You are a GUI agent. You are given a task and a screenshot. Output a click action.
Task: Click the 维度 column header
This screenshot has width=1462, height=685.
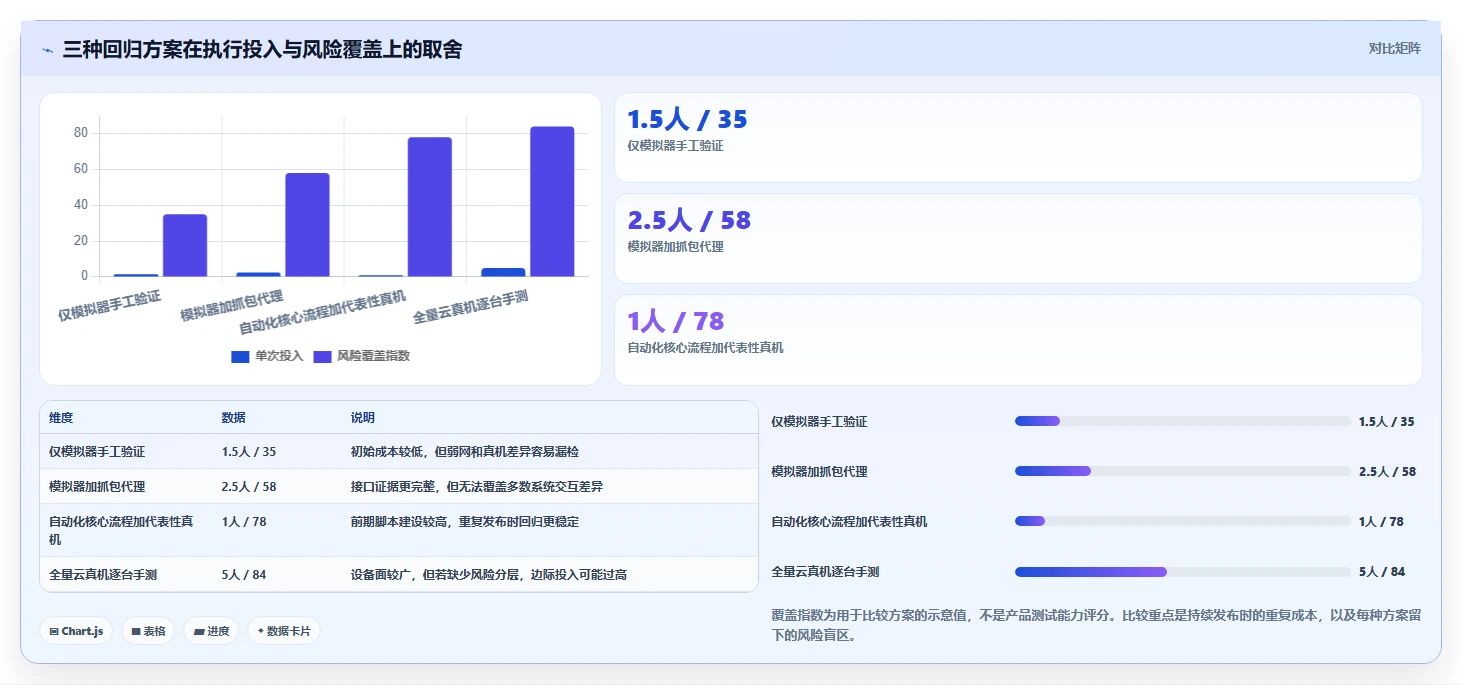tap(61, 418)
